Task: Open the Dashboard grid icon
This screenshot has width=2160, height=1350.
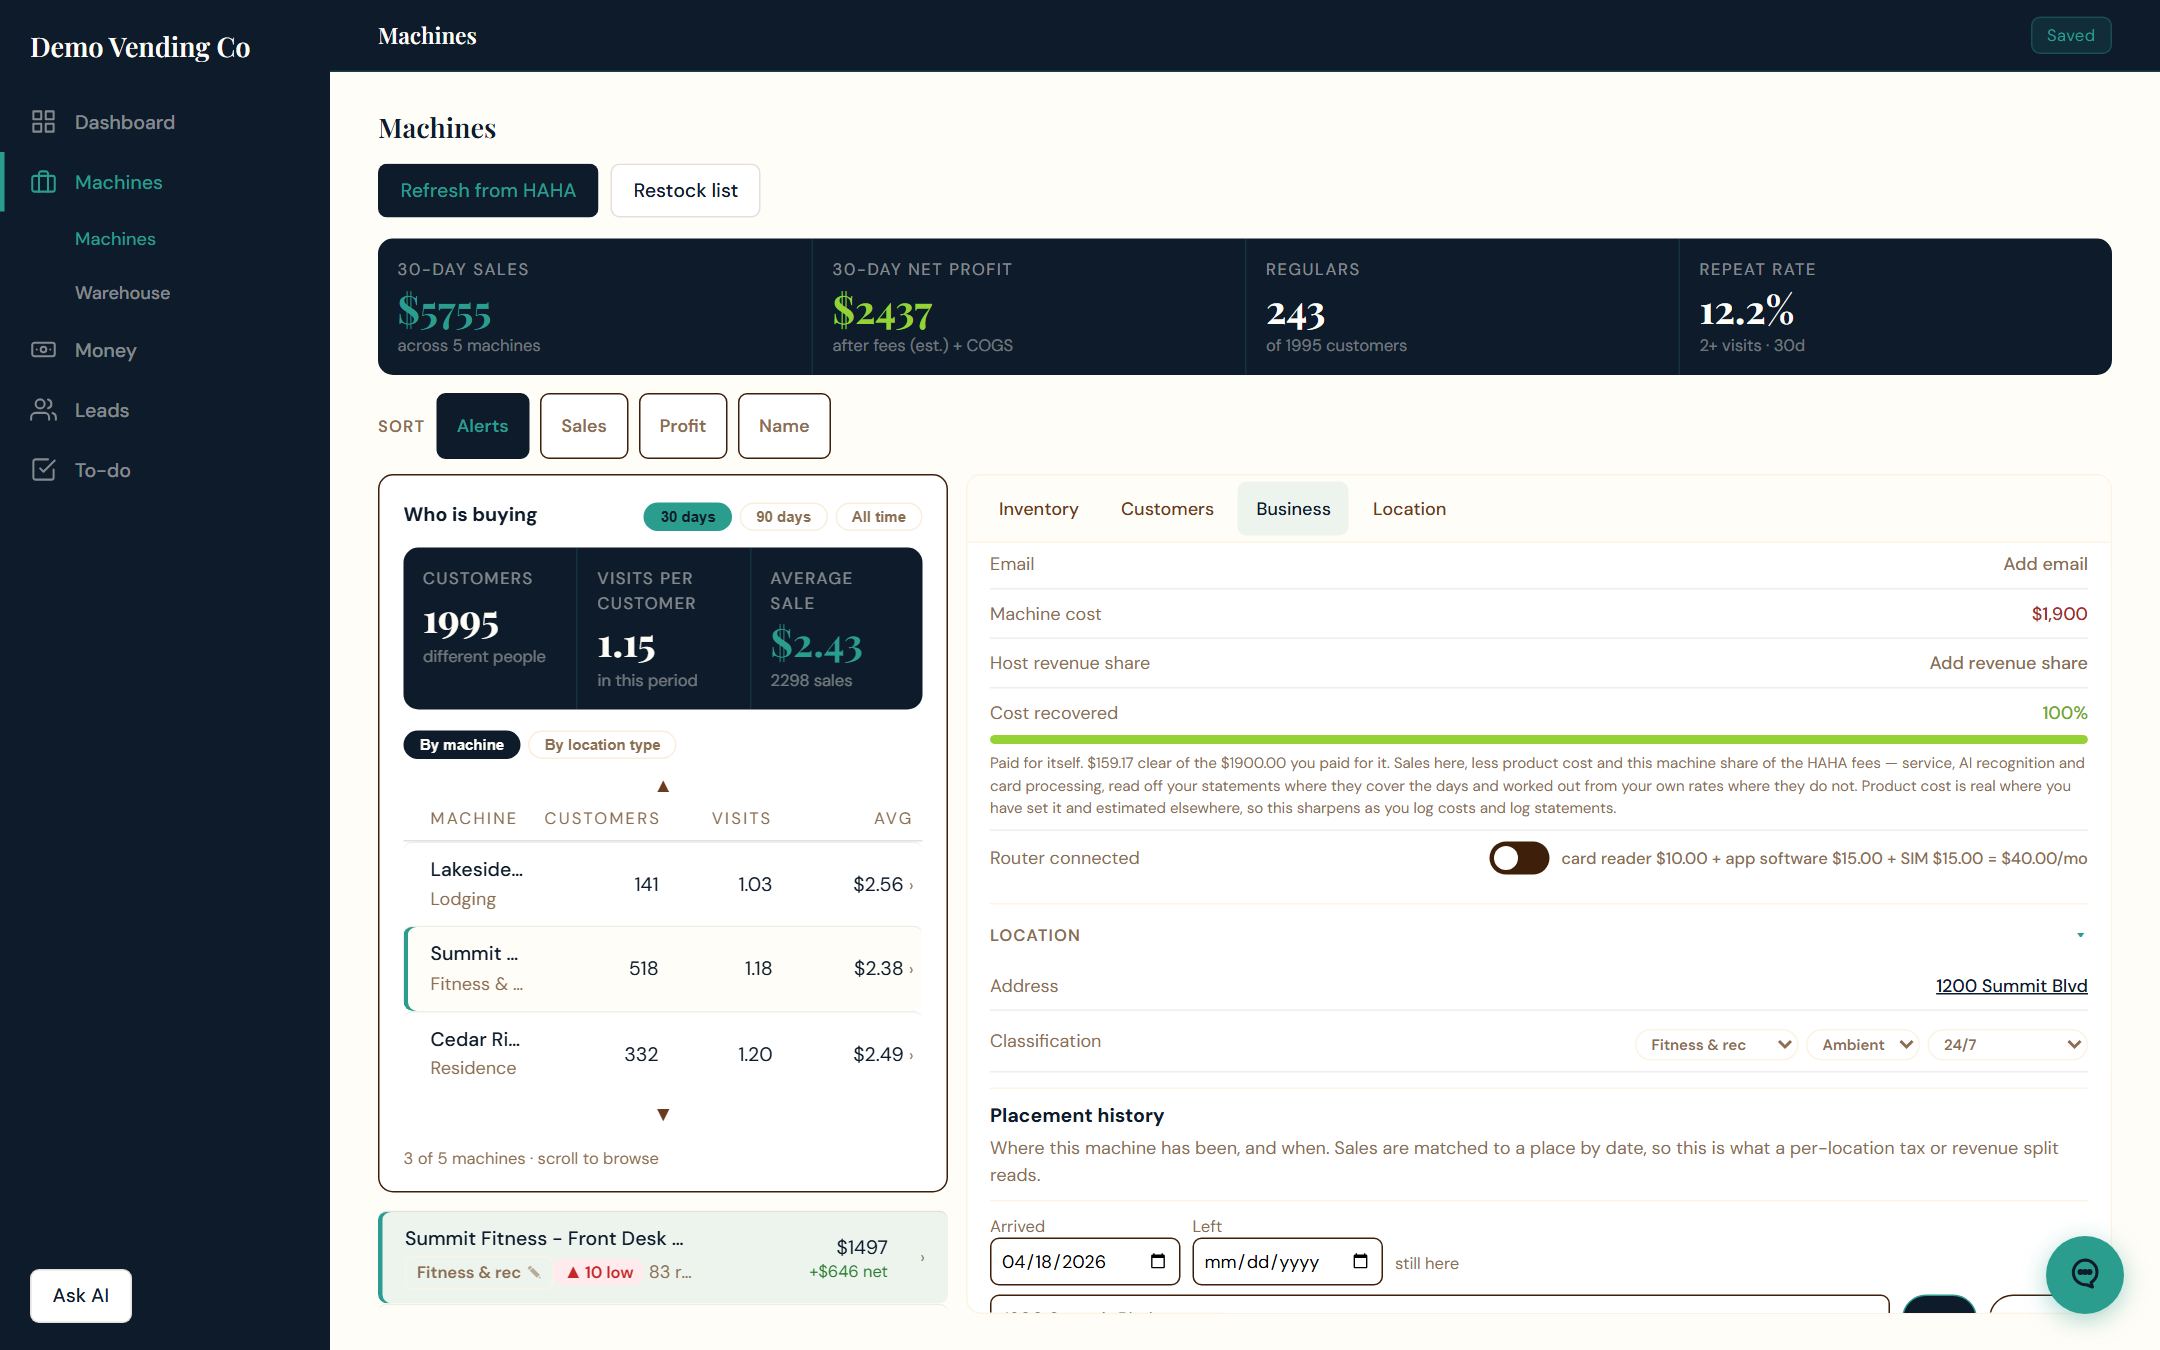Action: click(43, 122)
